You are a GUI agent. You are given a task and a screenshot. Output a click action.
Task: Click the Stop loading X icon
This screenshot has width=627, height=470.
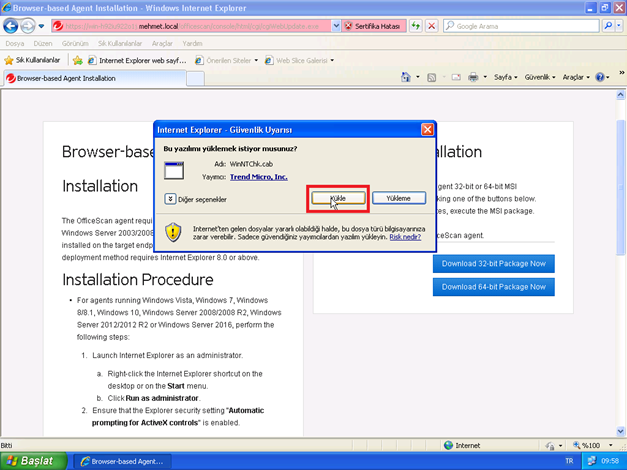pos(431,26)
